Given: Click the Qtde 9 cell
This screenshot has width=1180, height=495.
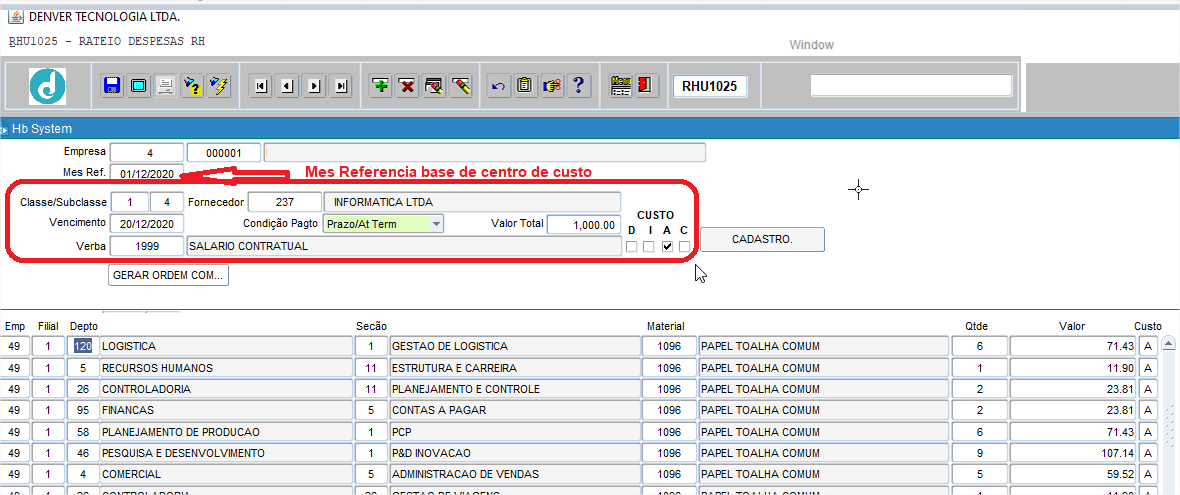Looking at the screenshot, I should (979, 454).
